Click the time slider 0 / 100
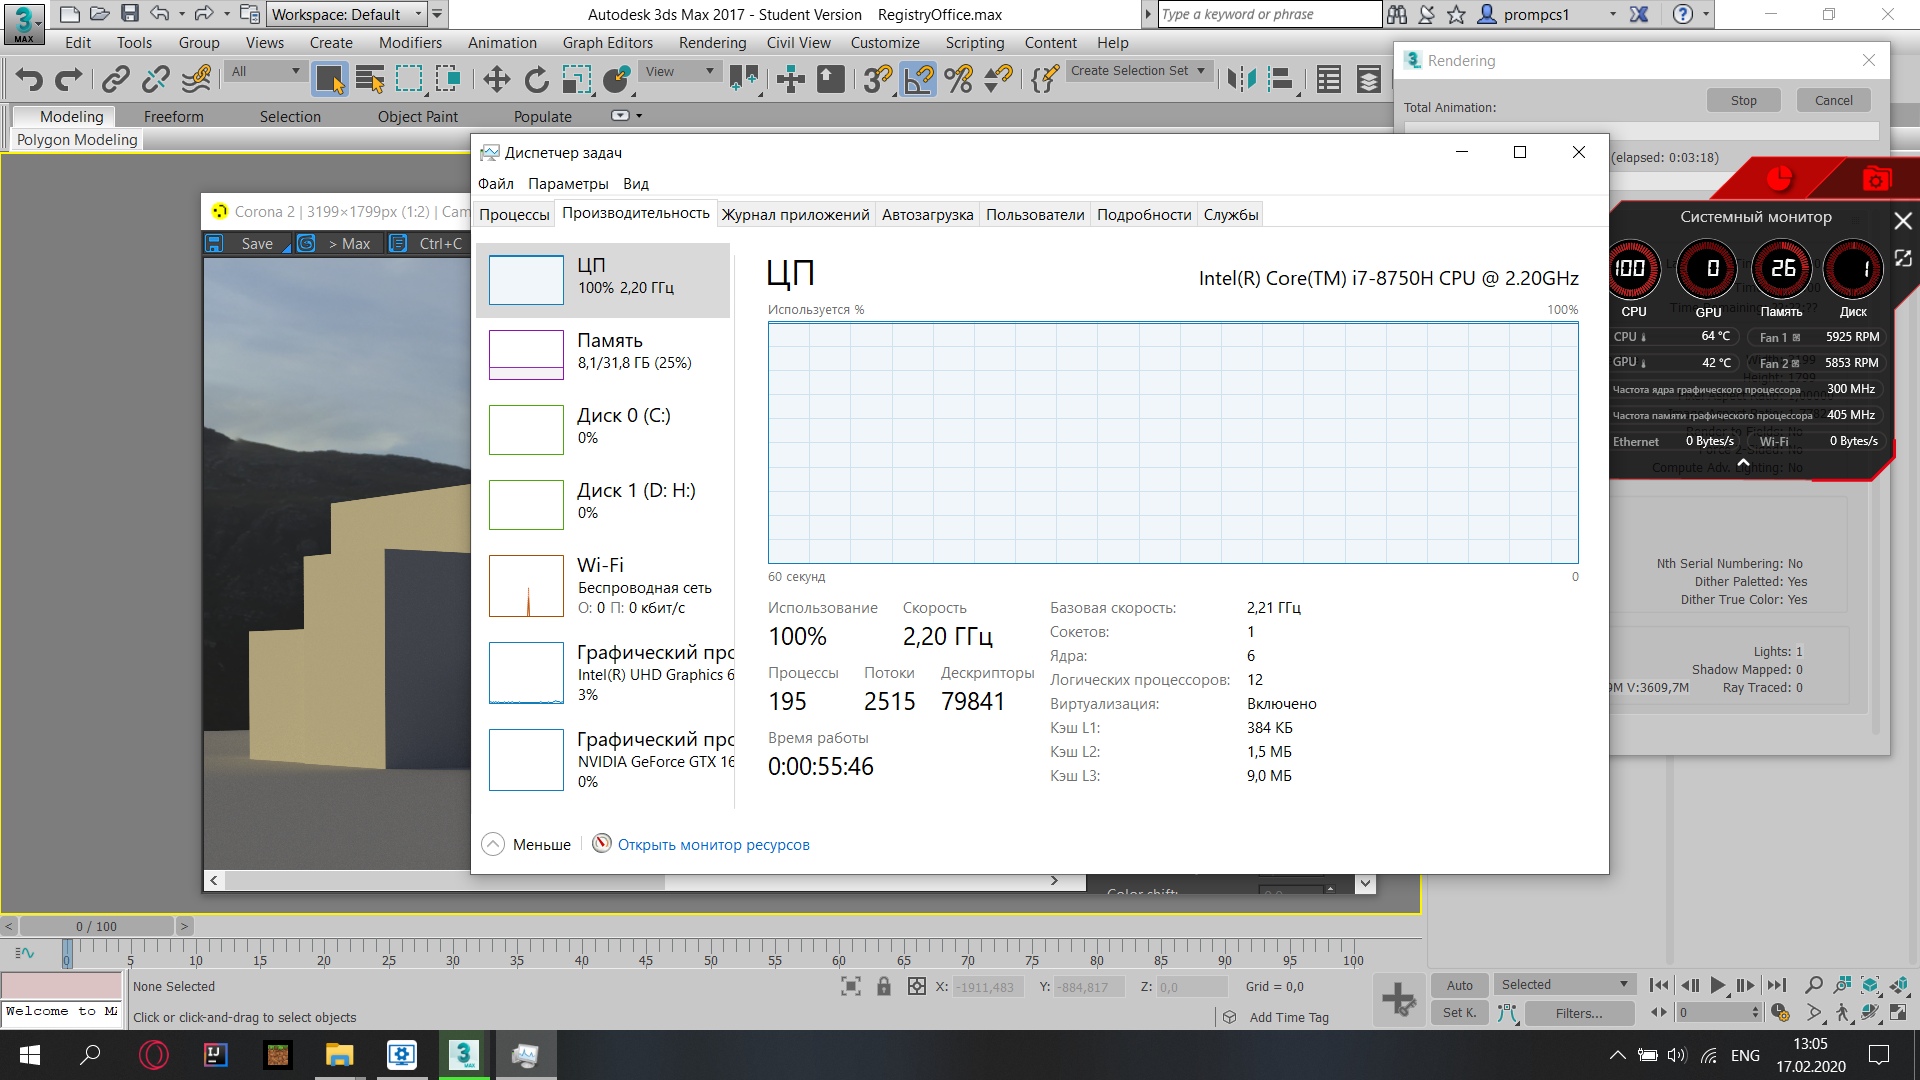Image resolution: width=1920 pixels, height=1080 pixels. pyautogui.click(x=96, y=926)
